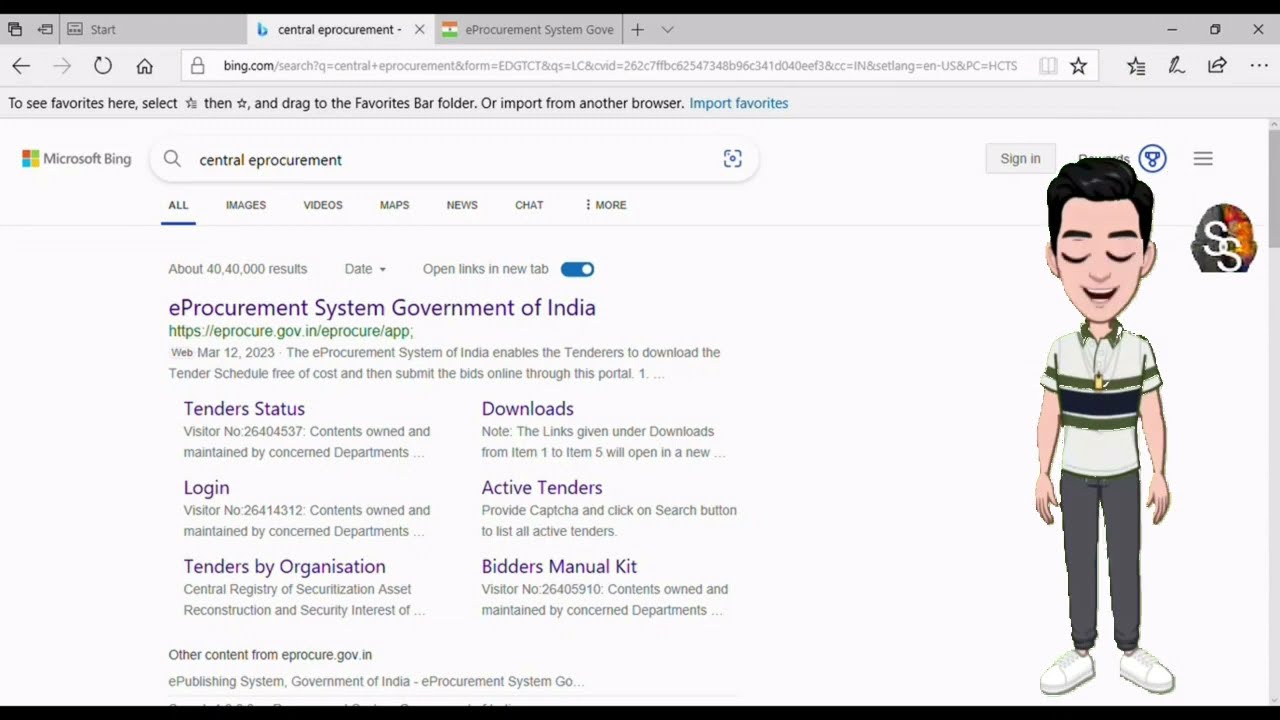
Task: Click Other content from eprocure.gov.in text
Action: pos(270,655)
